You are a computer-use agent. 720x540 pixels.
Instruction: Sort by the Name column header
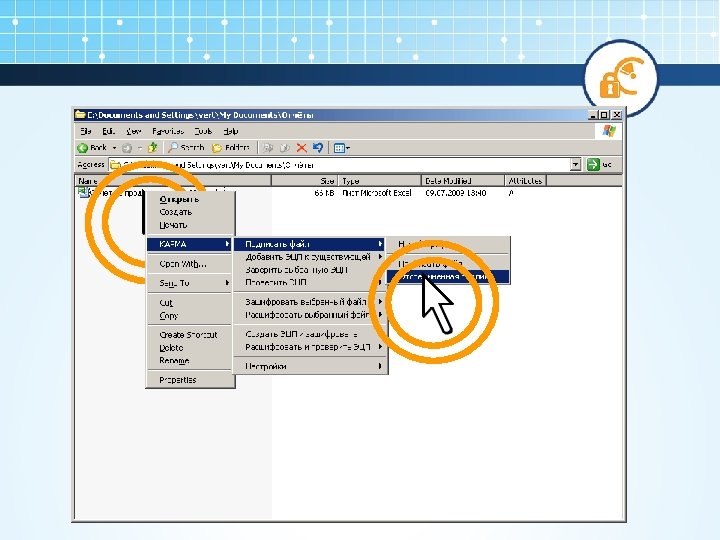(173, 181)
